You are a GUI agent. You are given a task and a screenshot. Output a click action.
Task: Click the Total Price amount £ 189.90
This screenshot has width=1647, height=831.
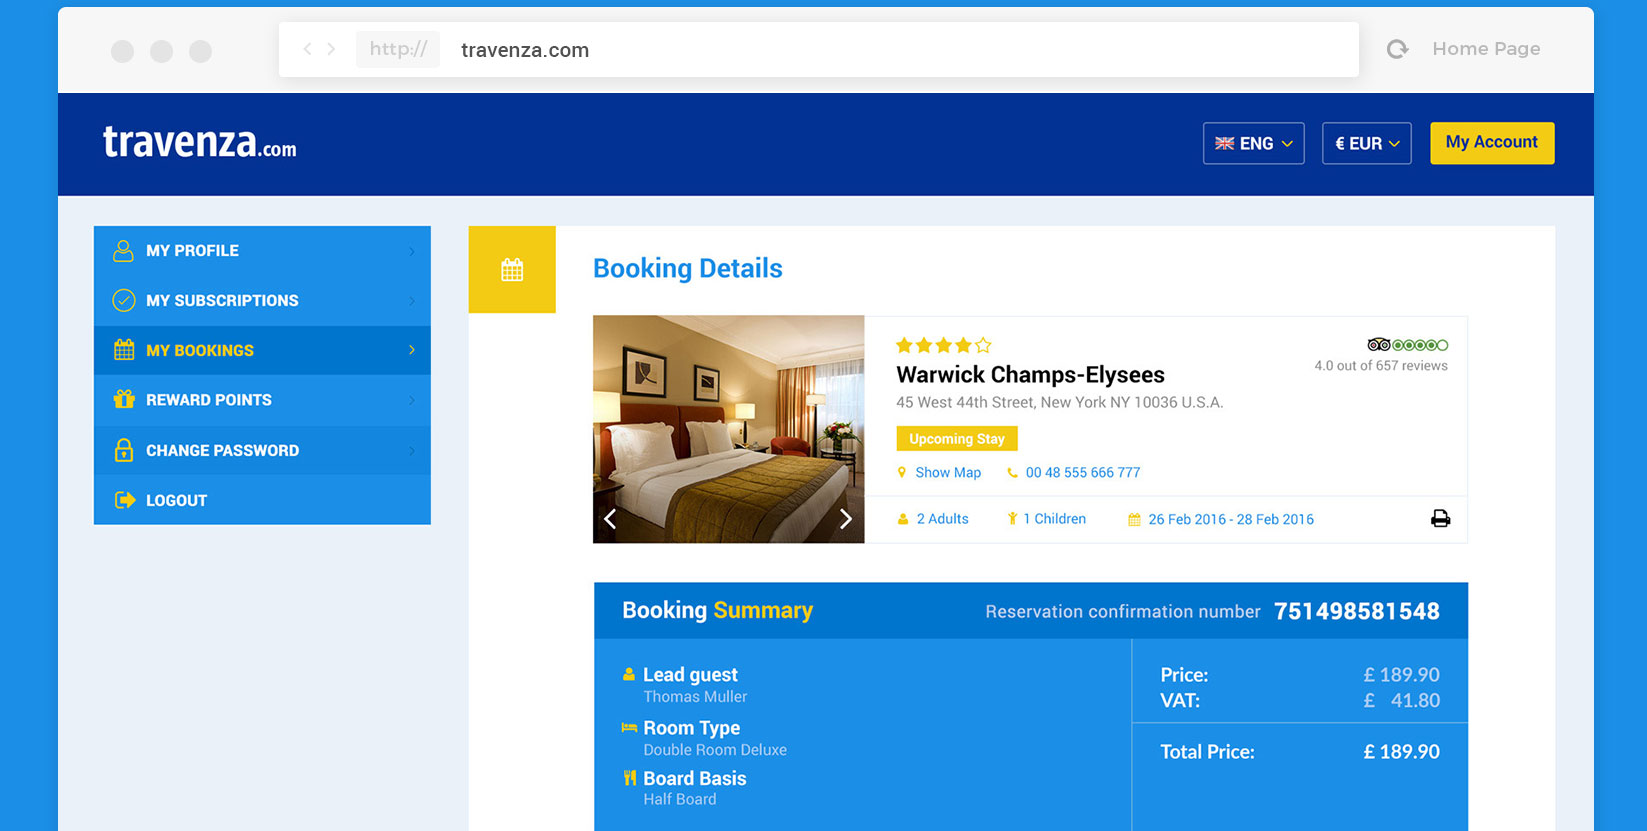1401,752
